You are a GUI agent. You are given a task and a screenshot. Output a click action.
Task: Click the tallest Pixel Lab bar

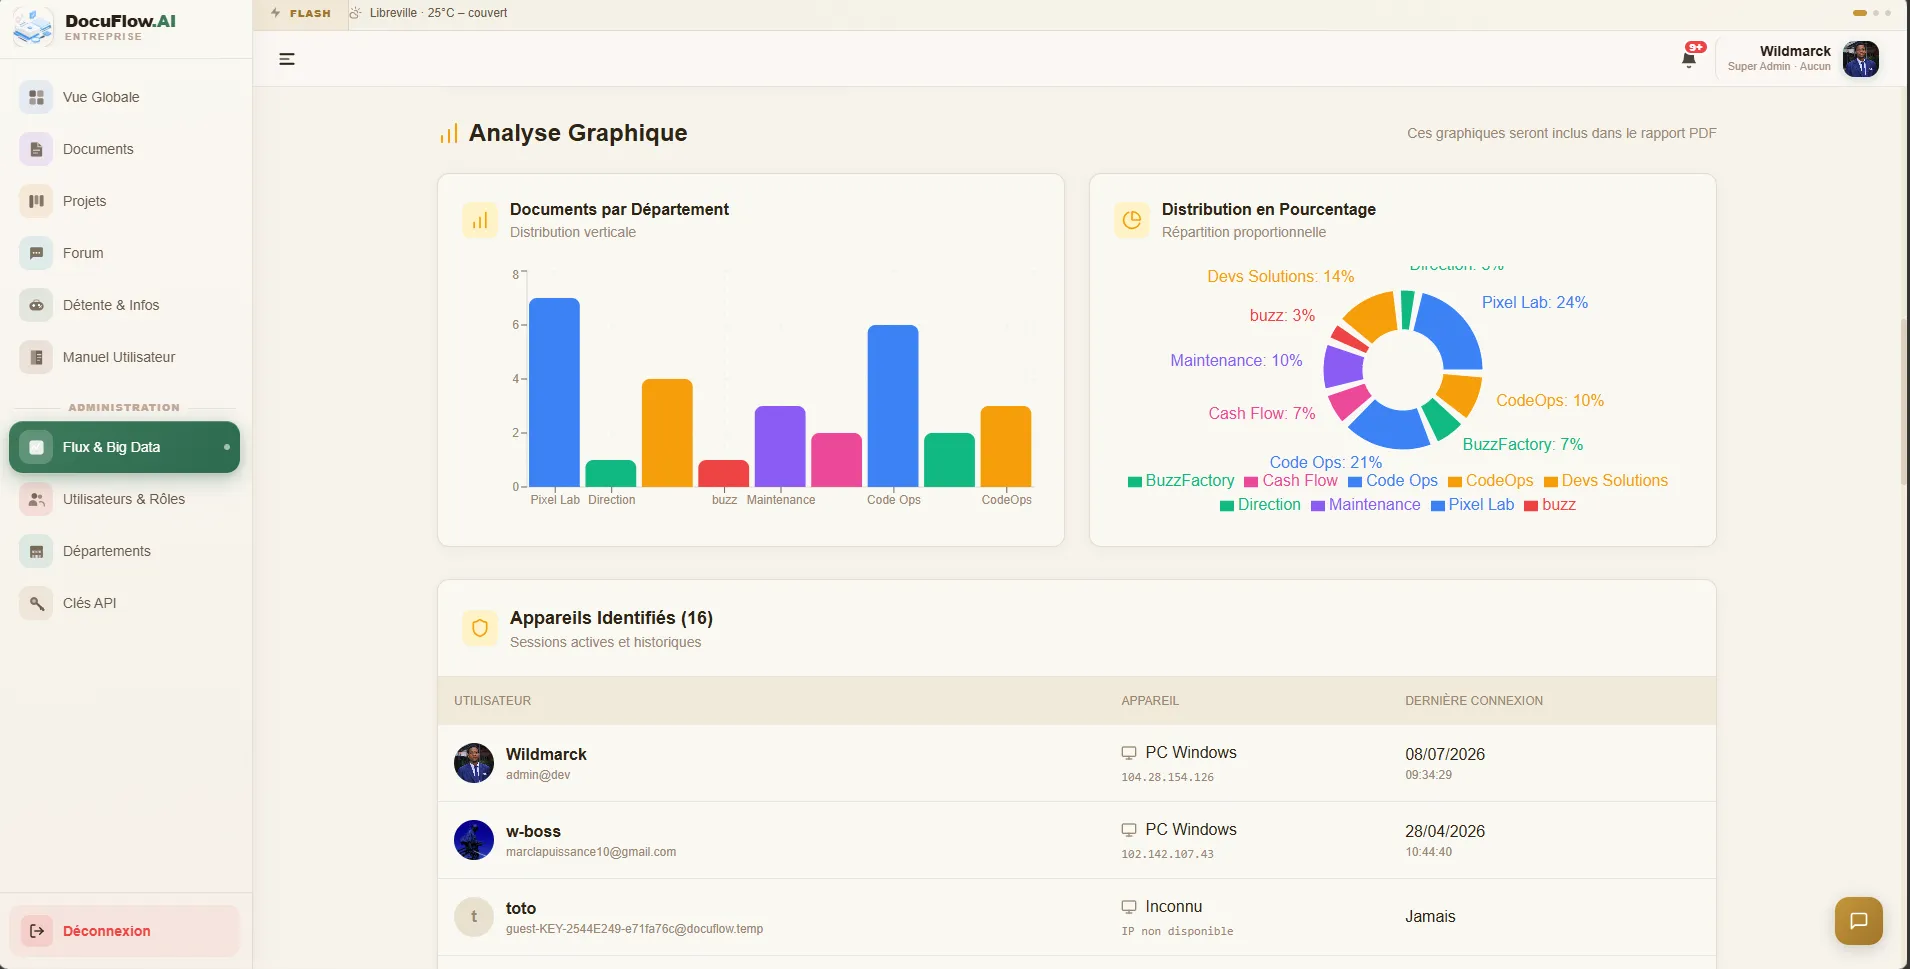click(x=554, y=392)
